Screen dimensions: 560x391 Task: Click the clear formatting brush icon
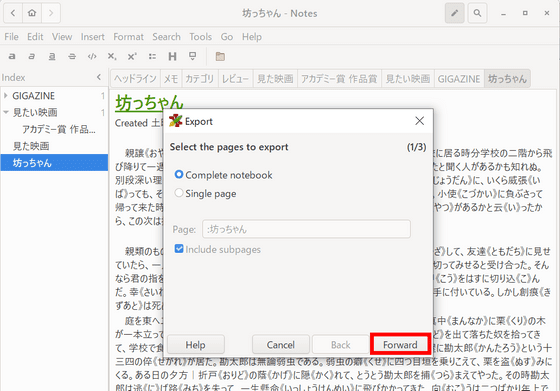(x=192, y=56)
